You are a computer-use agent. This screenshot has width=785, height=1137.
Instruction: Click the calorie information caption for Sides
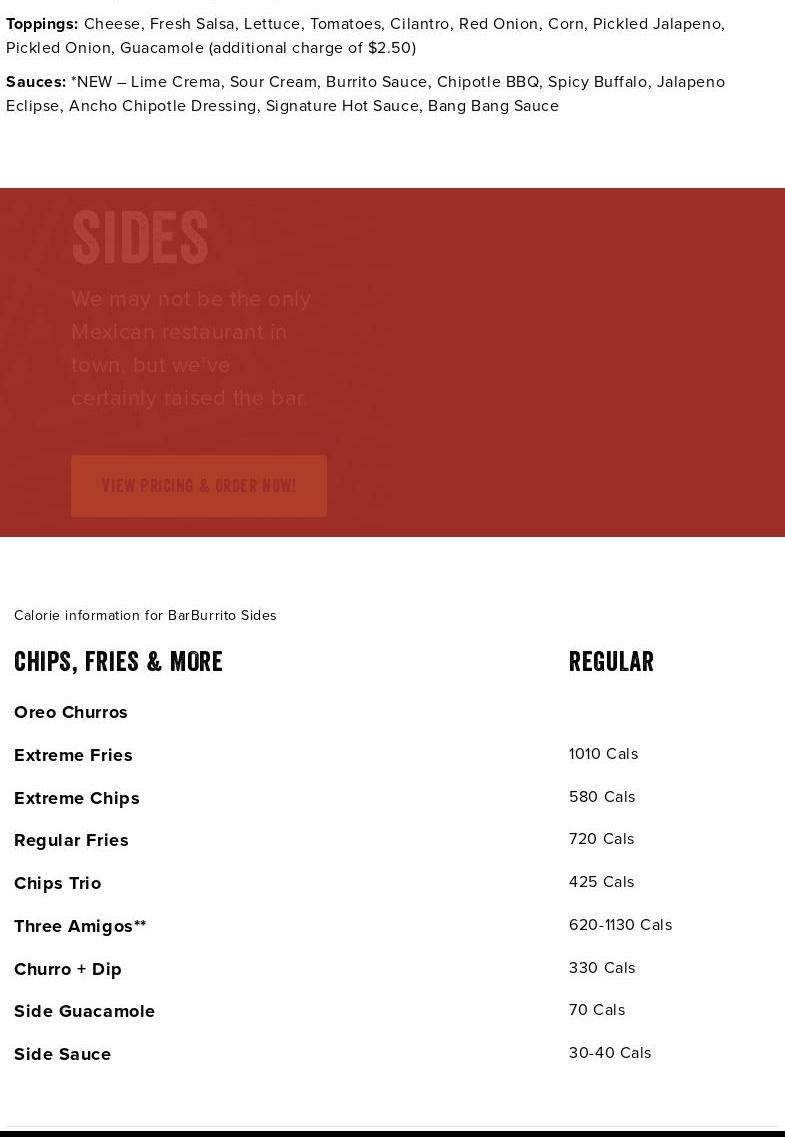point(145,615)
